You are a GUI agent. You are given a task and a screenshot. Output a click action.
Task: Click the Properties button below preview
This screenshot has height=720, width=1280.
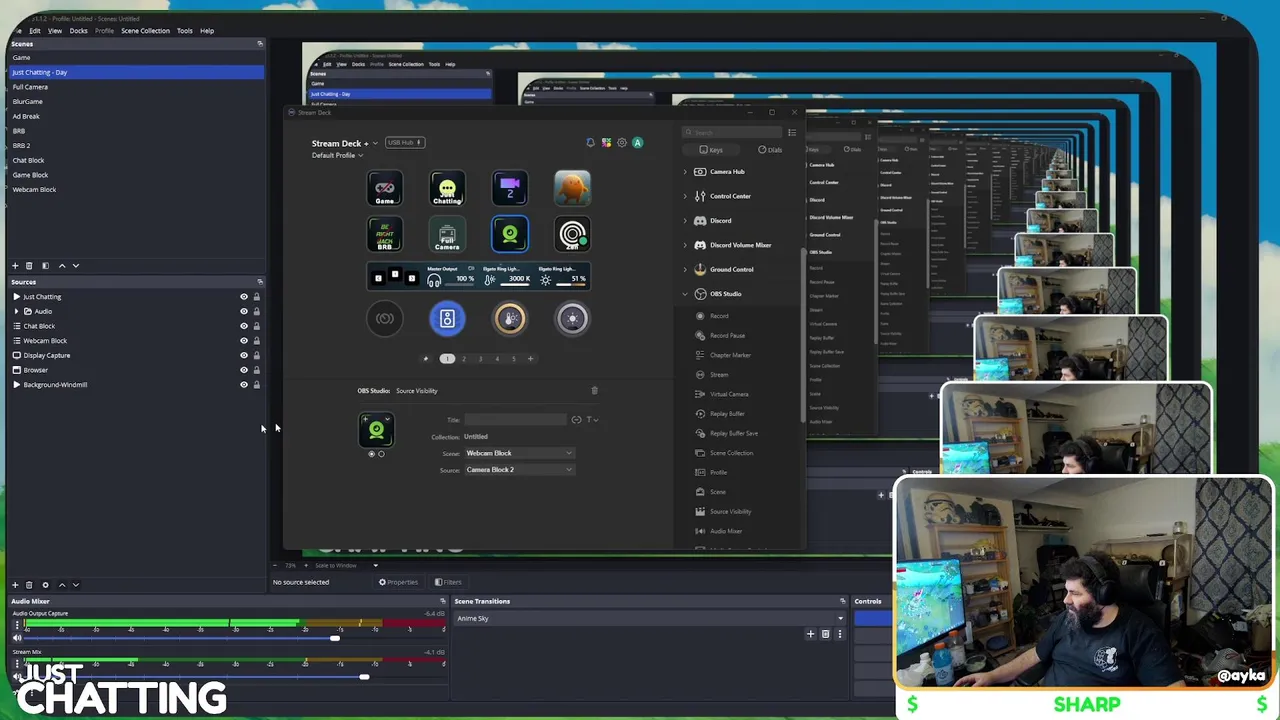[398, 582]
